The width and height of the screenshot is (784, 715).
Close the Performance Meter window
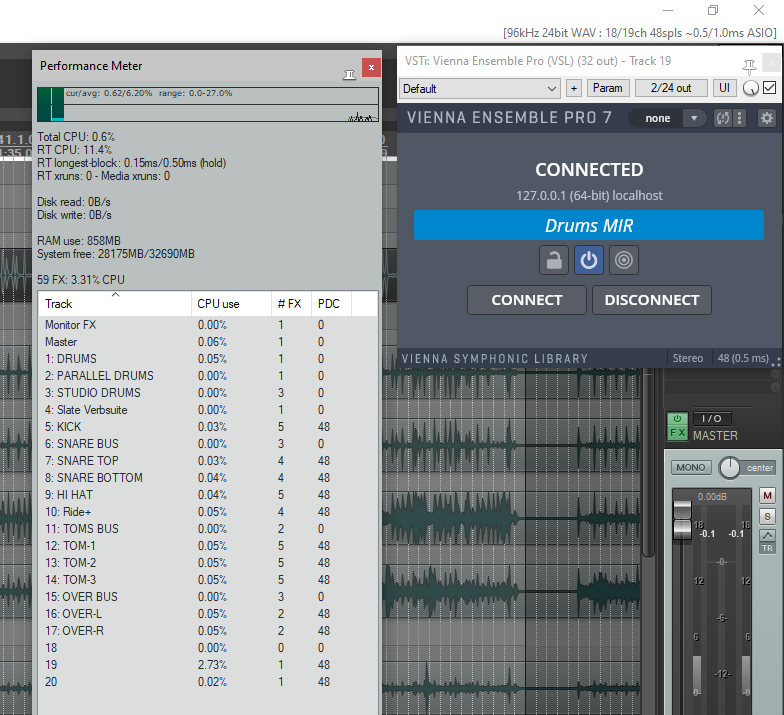[371, 68]
